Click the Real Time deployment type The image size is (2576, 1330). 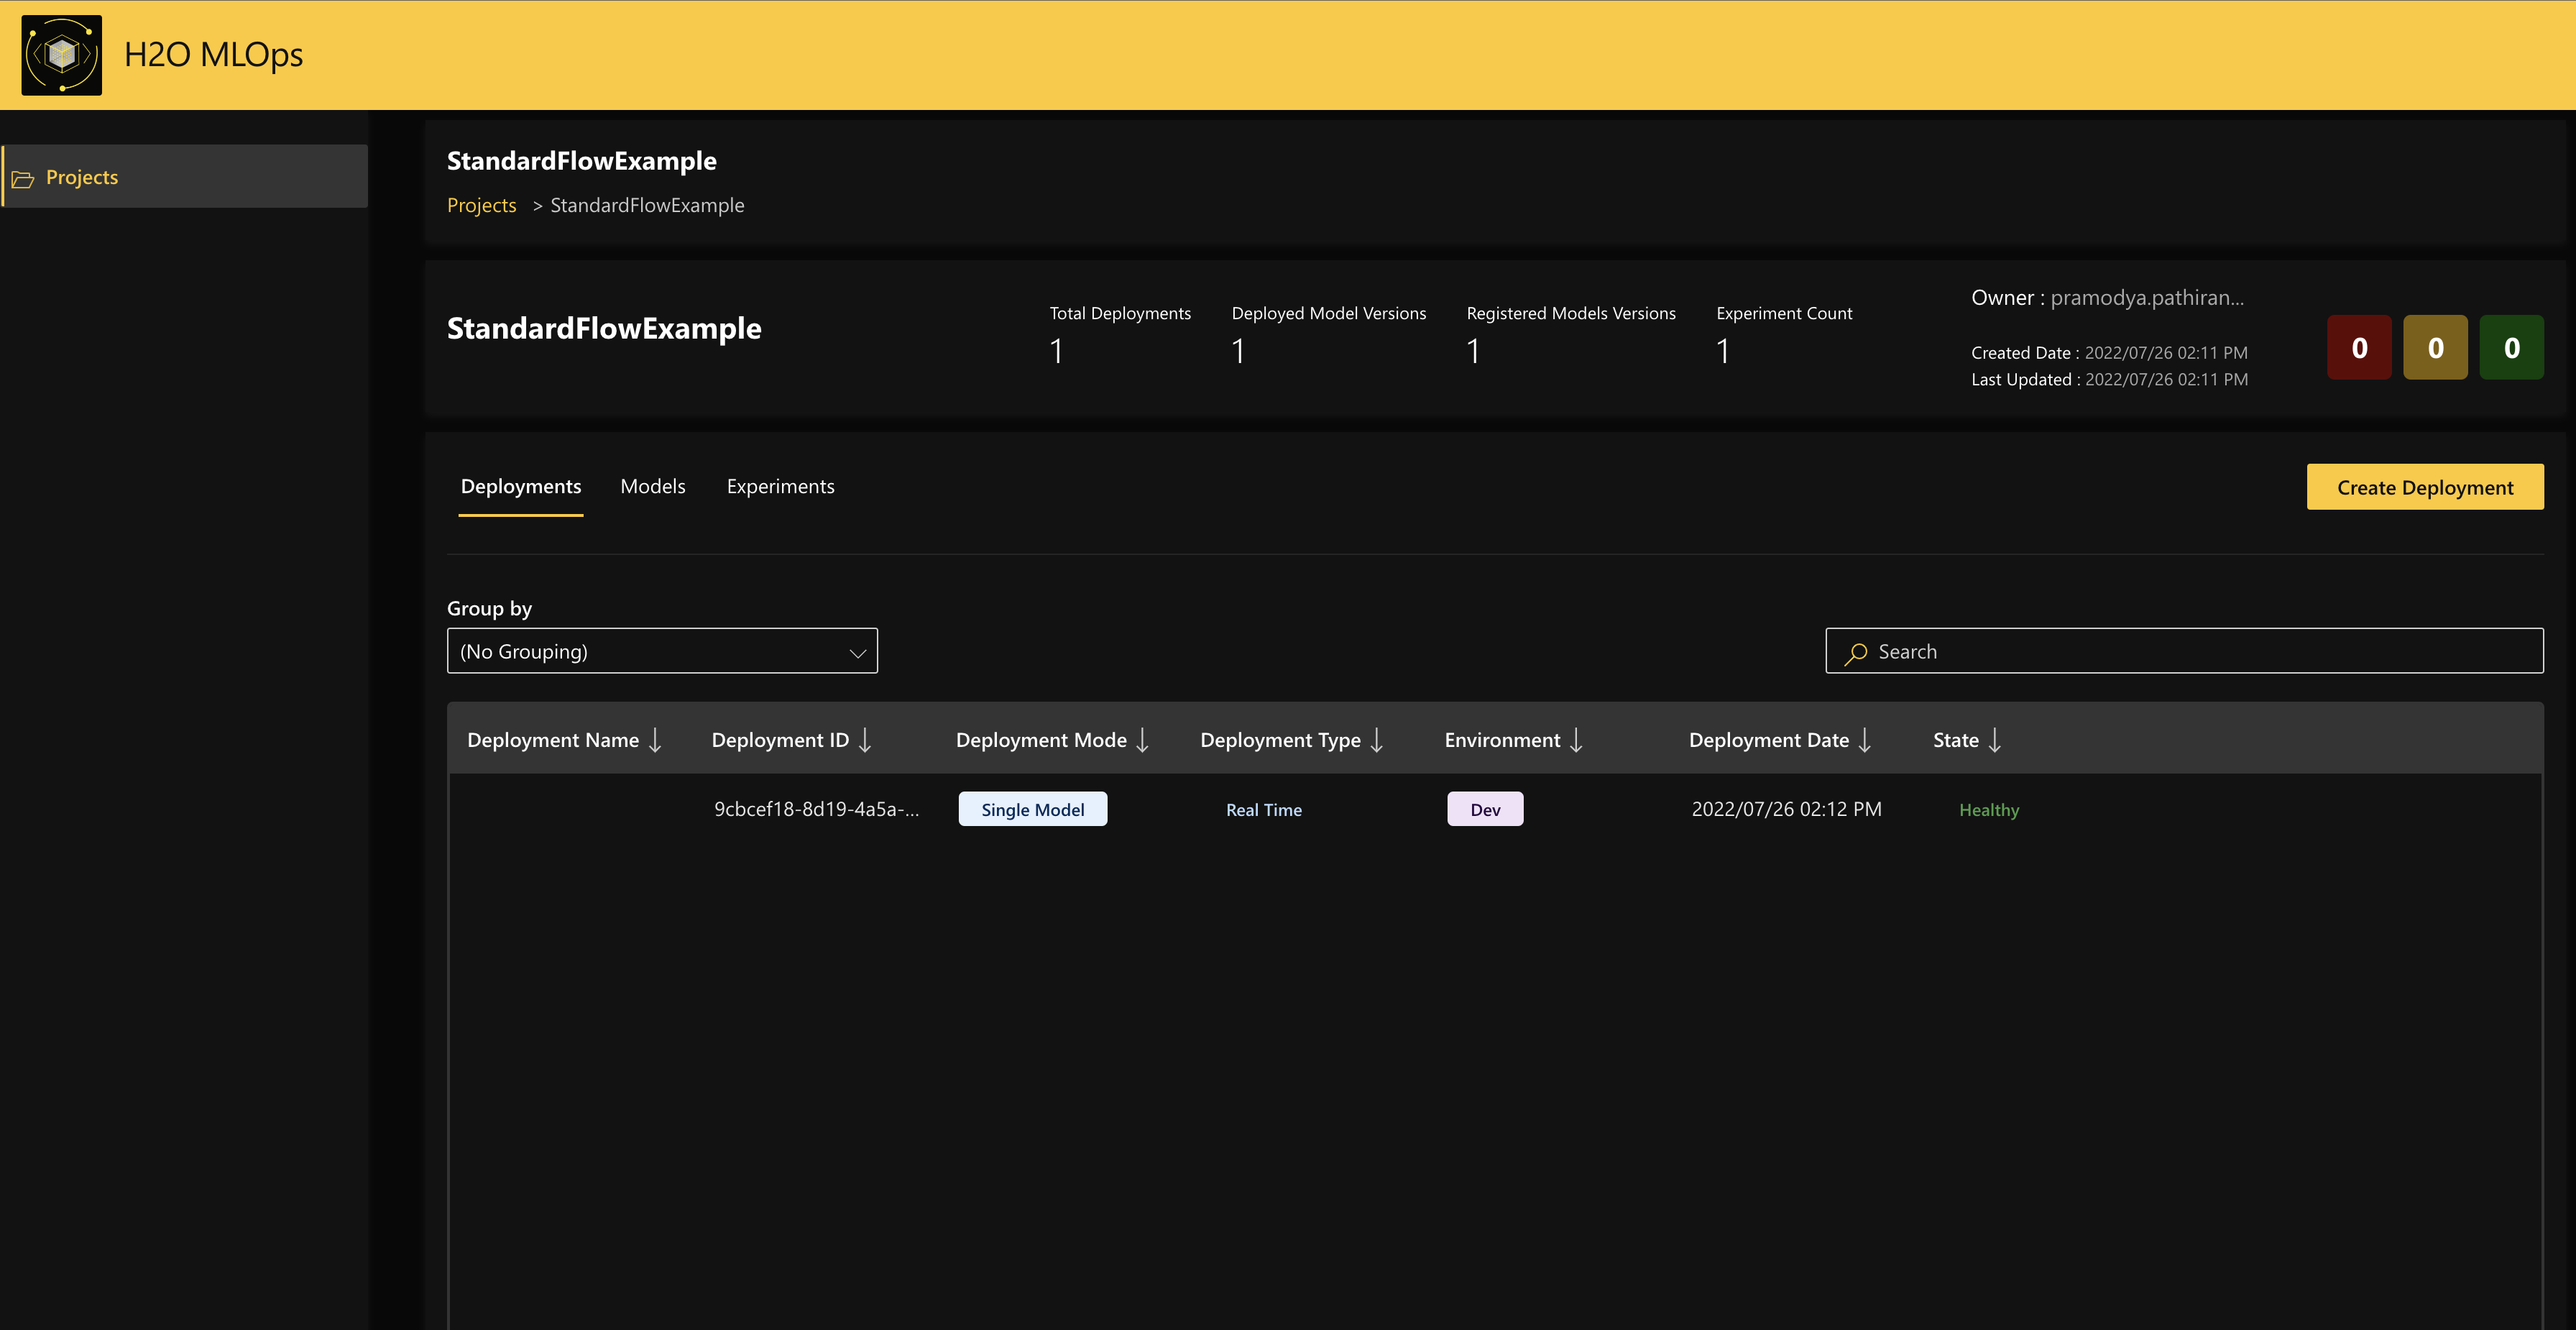[x=1264, y=810]
